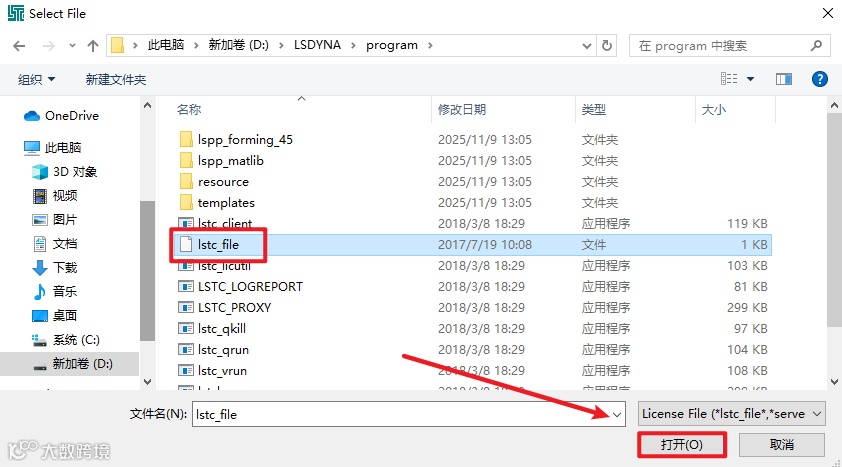842x467 pixels.
Task: Click the file list scrollbar thumb
Action: 834,220
